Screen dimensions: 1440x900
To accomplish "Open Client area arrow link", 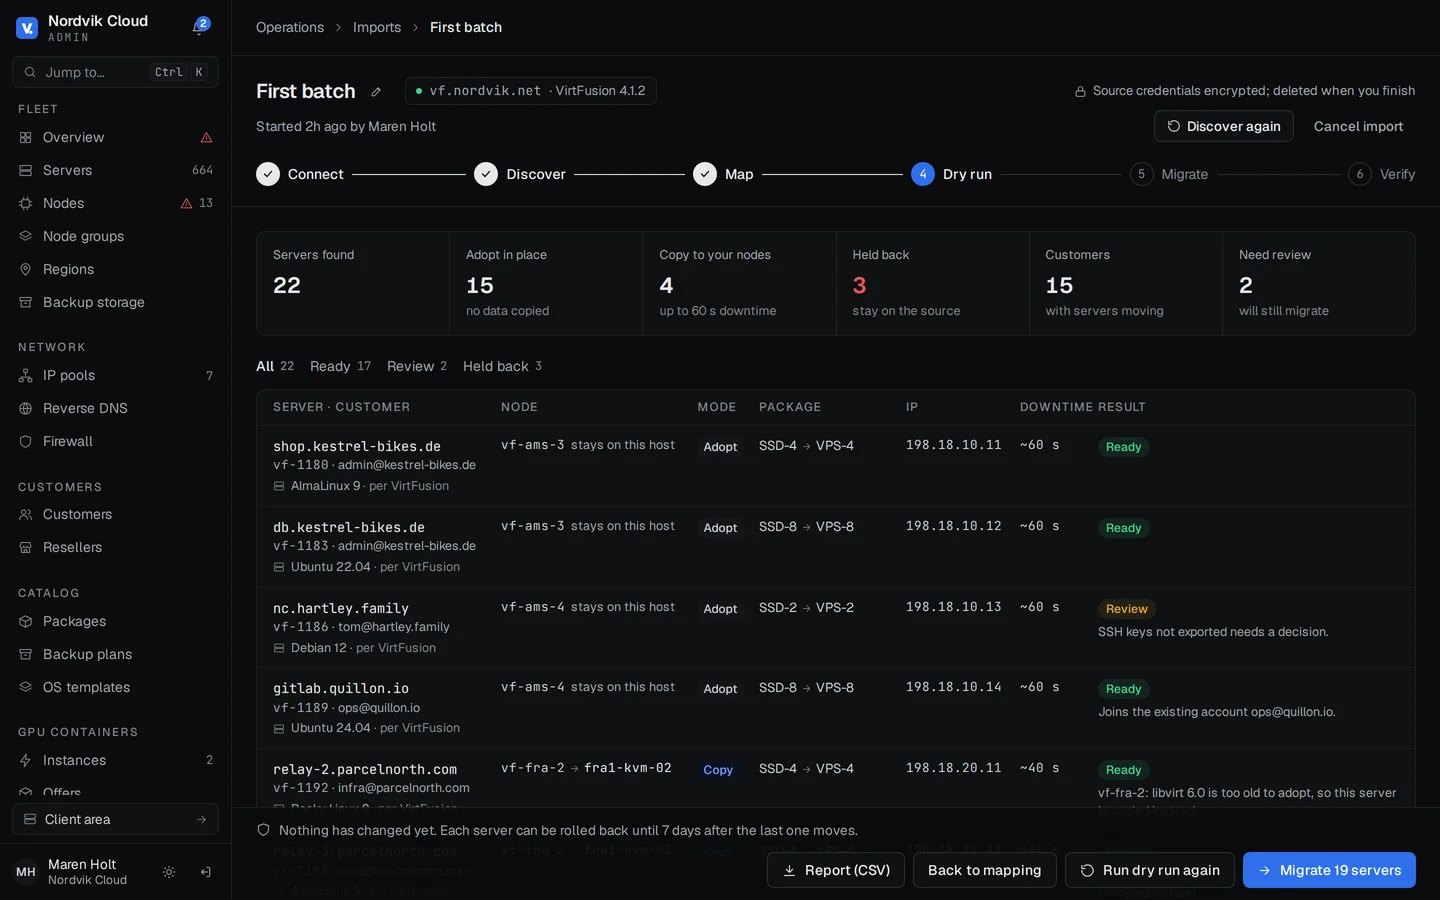I will click(115, 819).
